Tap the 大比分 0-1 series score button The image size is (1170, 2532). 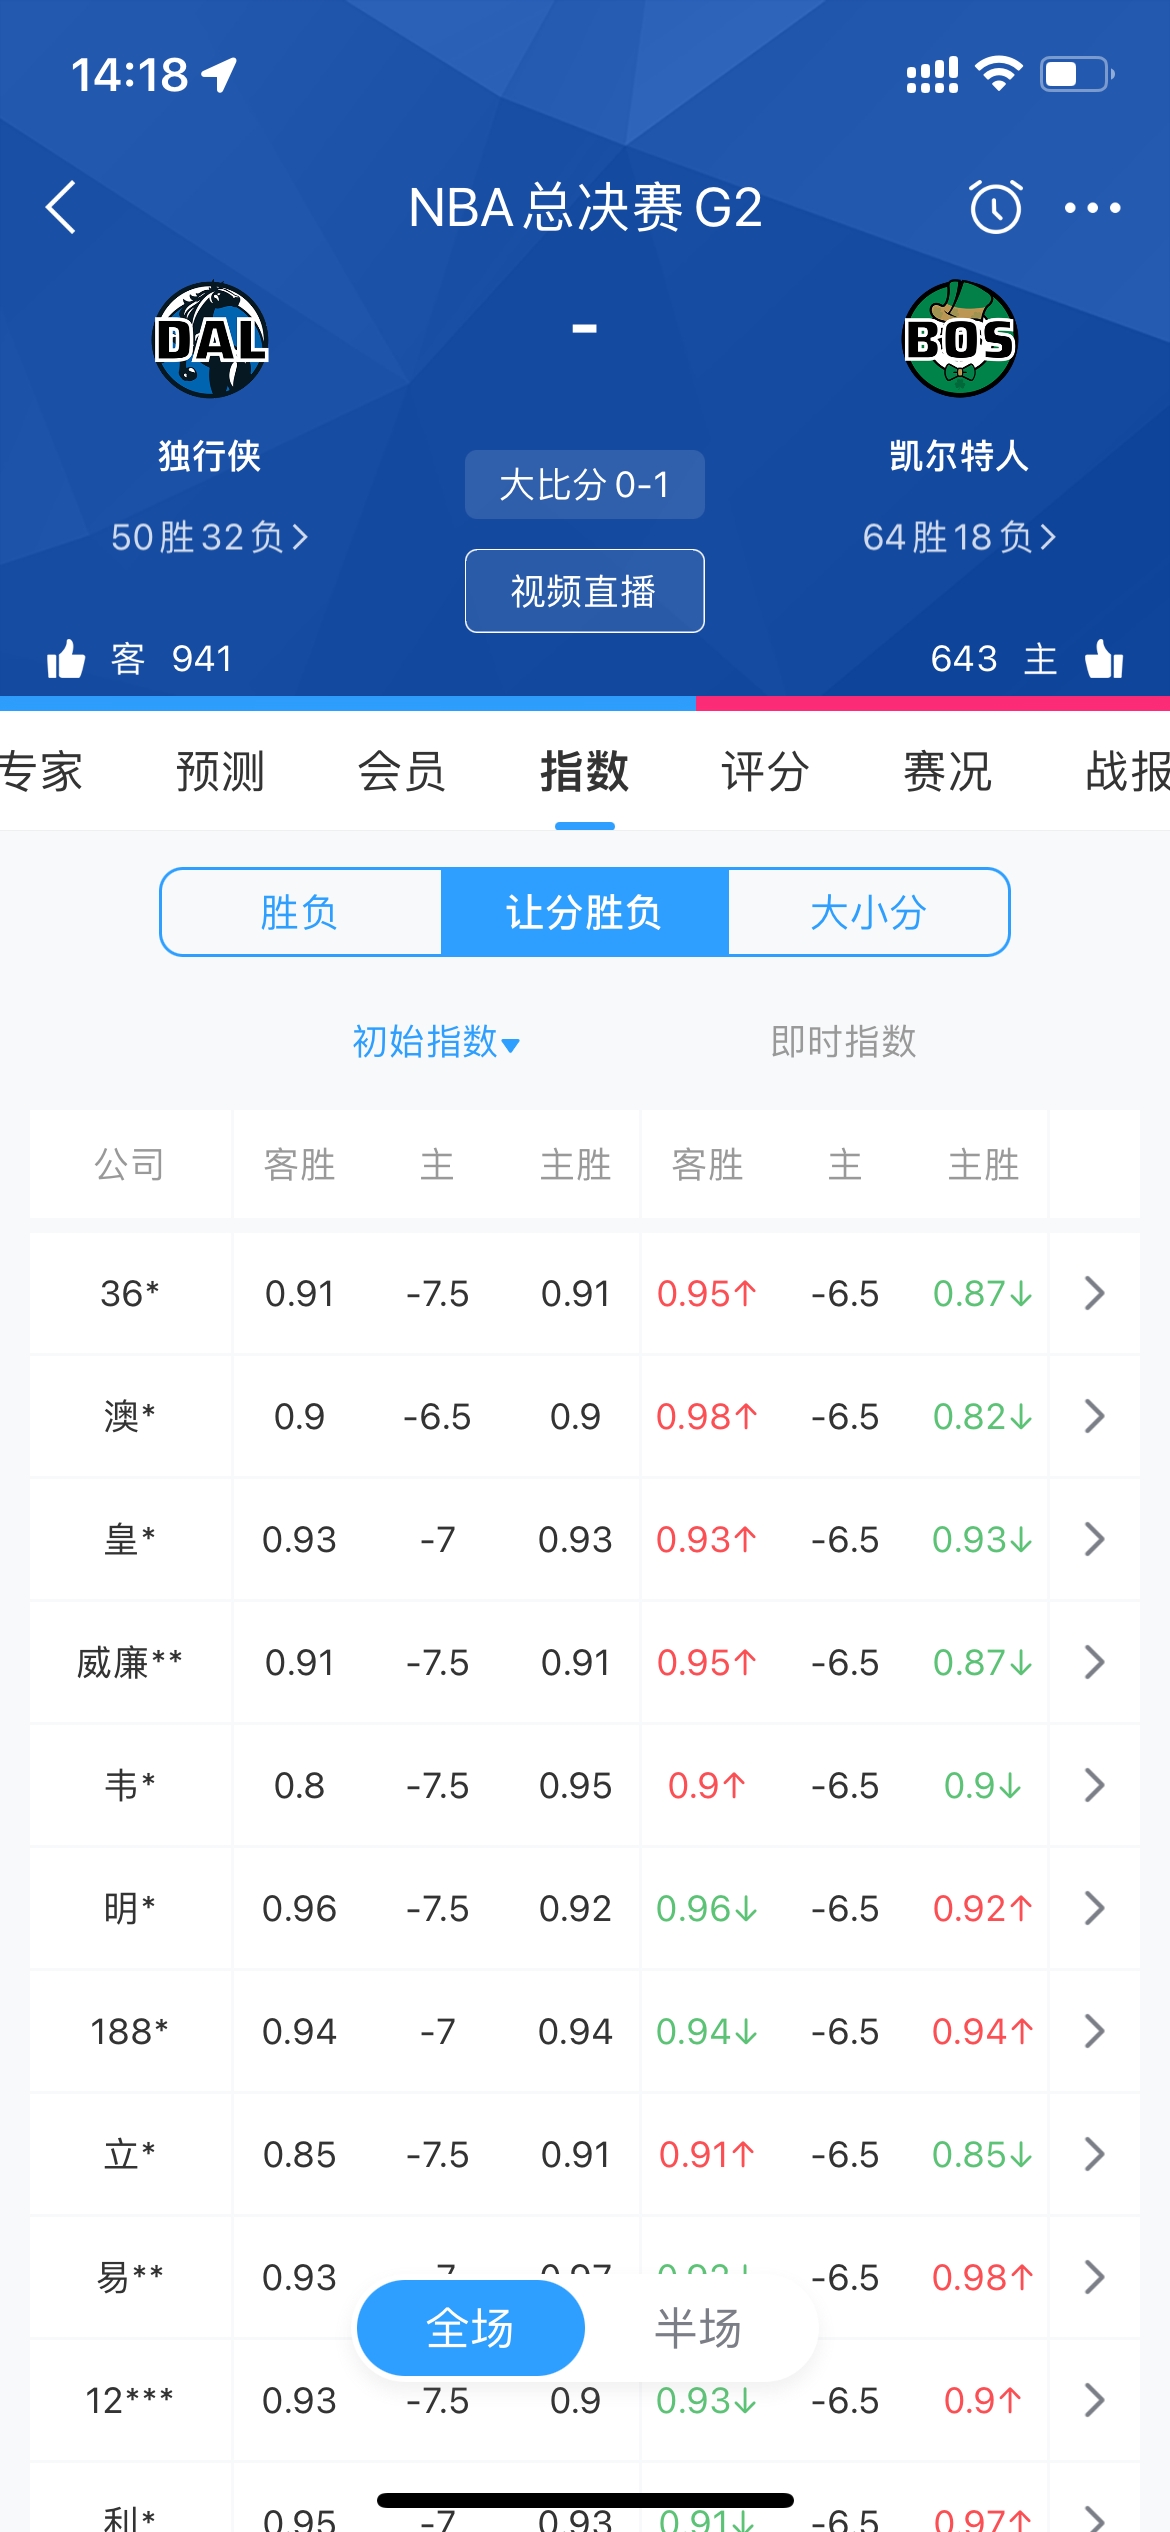pos(584,485)
